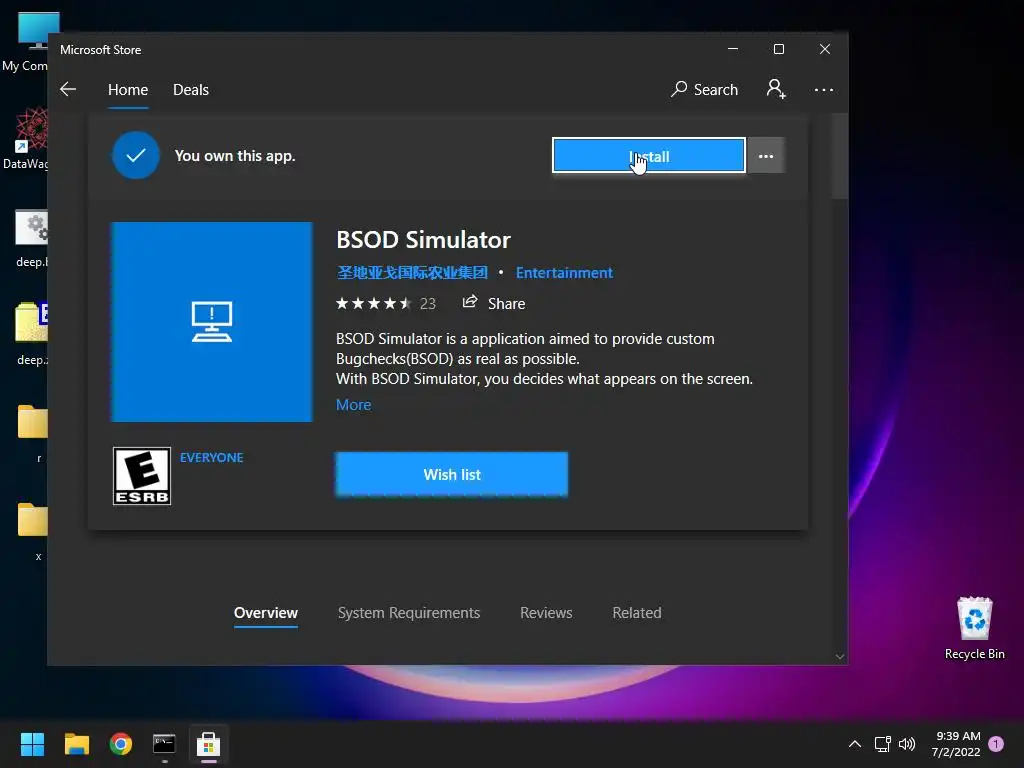Open the network status tray icon
Screen dimensions: 1024x768
882,744
